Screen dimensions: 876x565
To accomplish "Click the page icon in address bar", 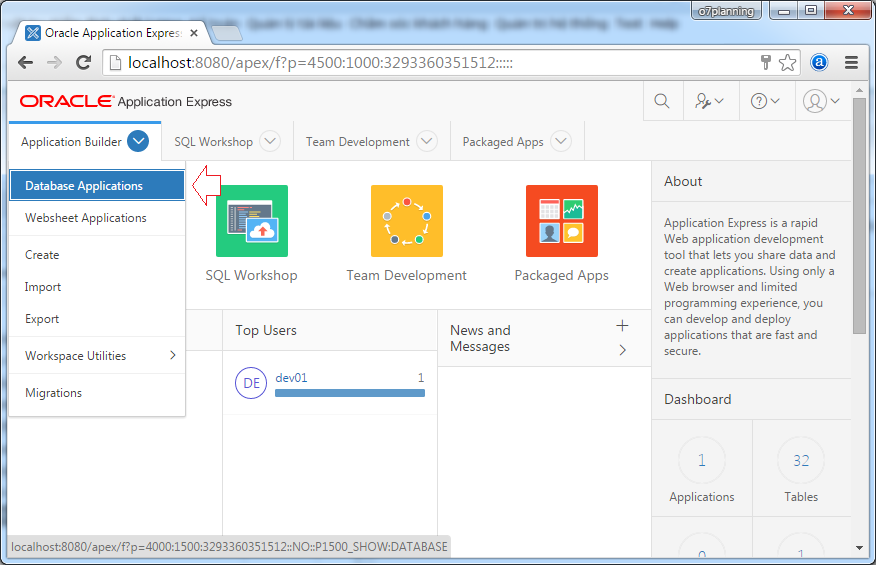I will coord(115,63).
